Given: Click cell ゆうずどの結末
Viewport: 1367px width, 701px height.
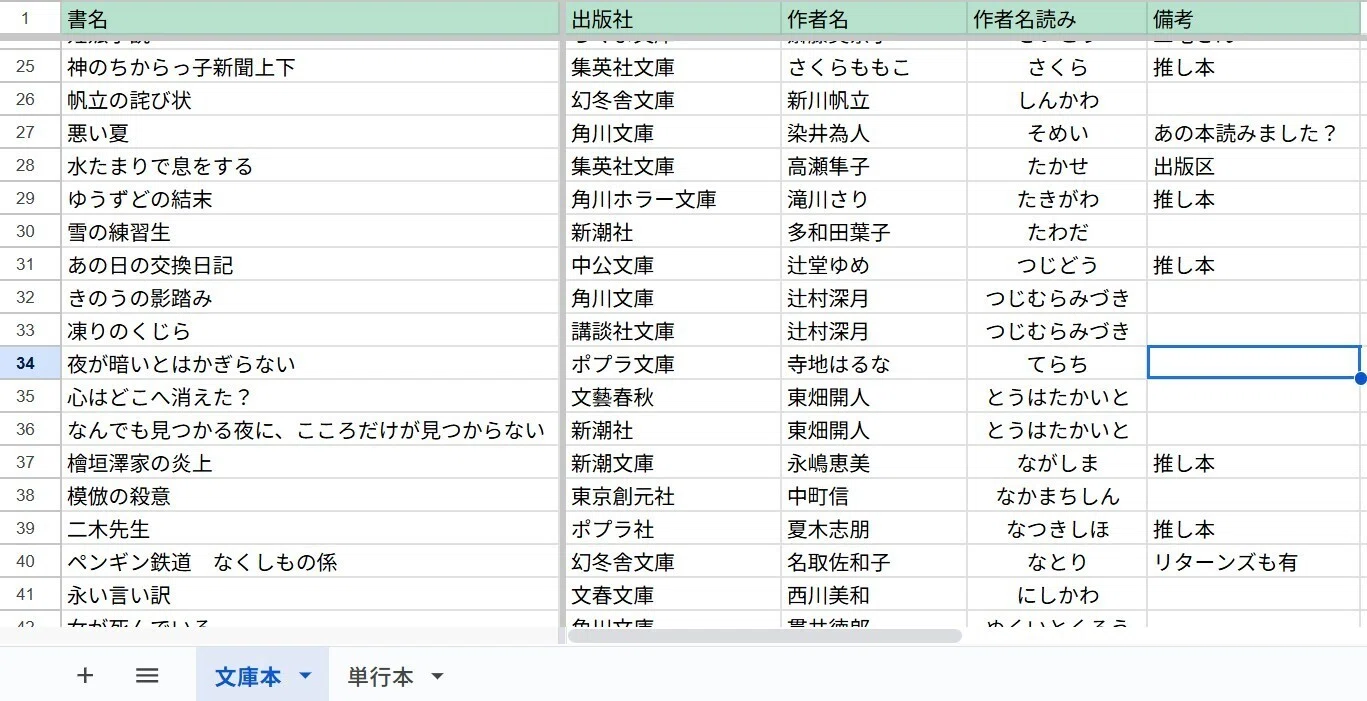Looking at the screenshot, I should point(310,199).
